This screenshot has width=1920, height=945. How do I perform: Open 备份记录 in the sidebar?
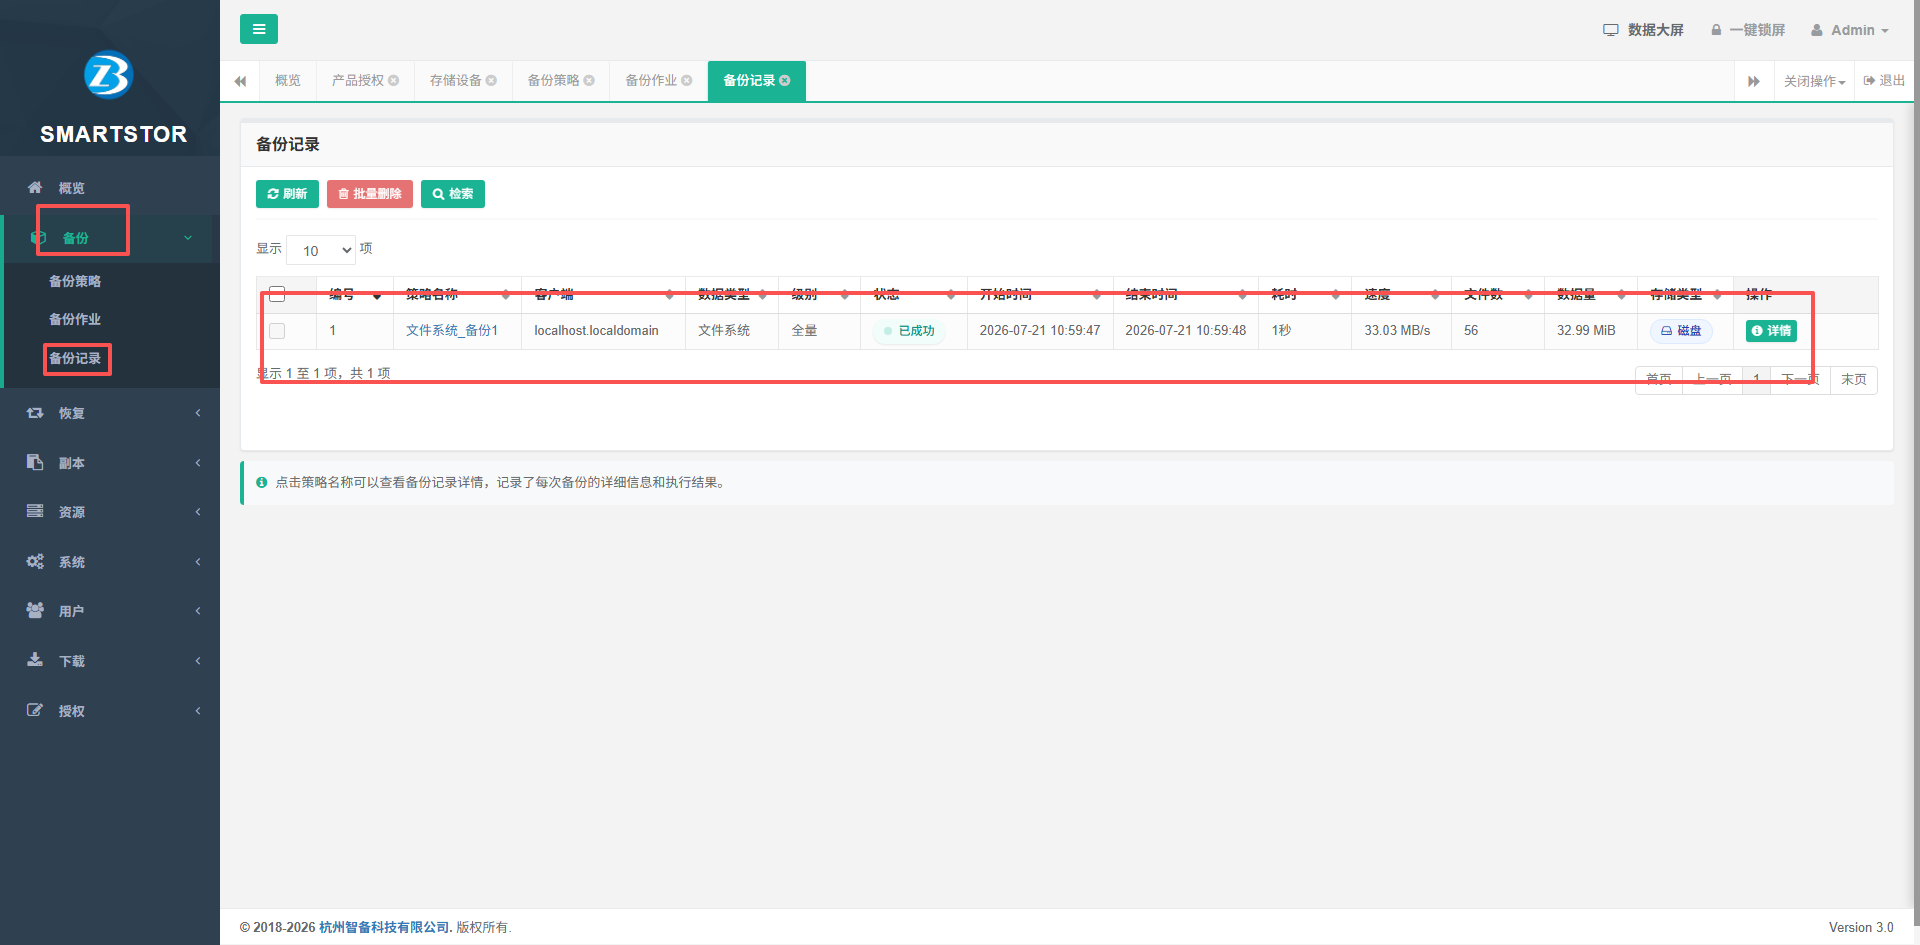(75, 358)
